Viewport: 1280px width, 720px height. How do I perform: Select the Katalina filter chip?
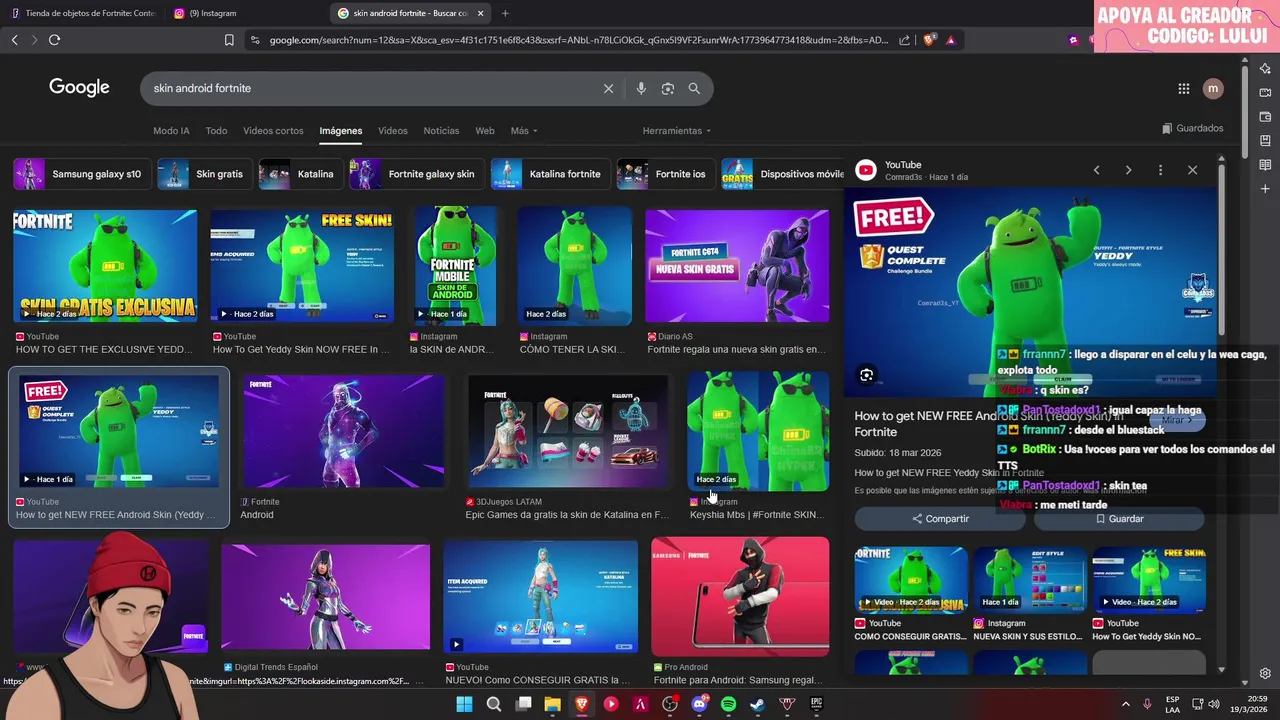(x=299, y=174)
